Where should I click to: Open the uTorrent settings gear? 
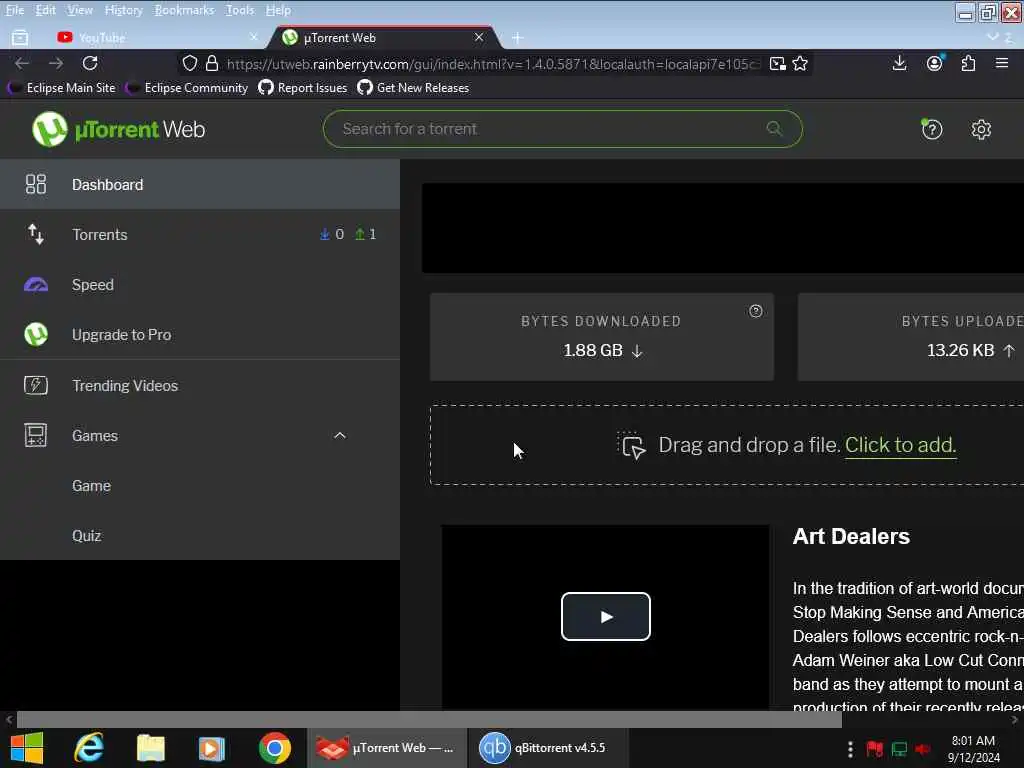[981, 129]
